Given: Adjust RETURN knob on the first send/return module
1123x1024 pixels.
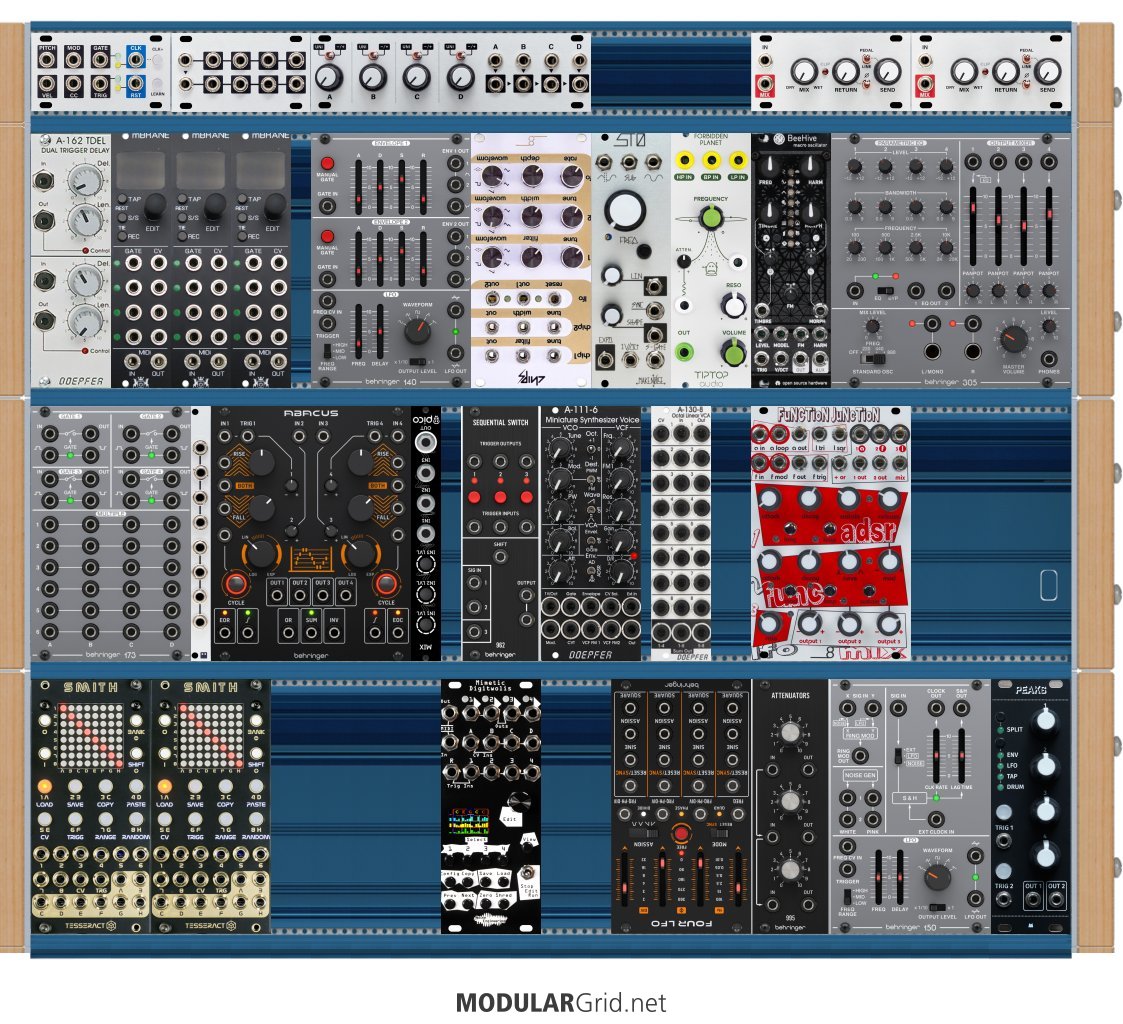Looking at the screenshot, I should [x=846, y=72].
